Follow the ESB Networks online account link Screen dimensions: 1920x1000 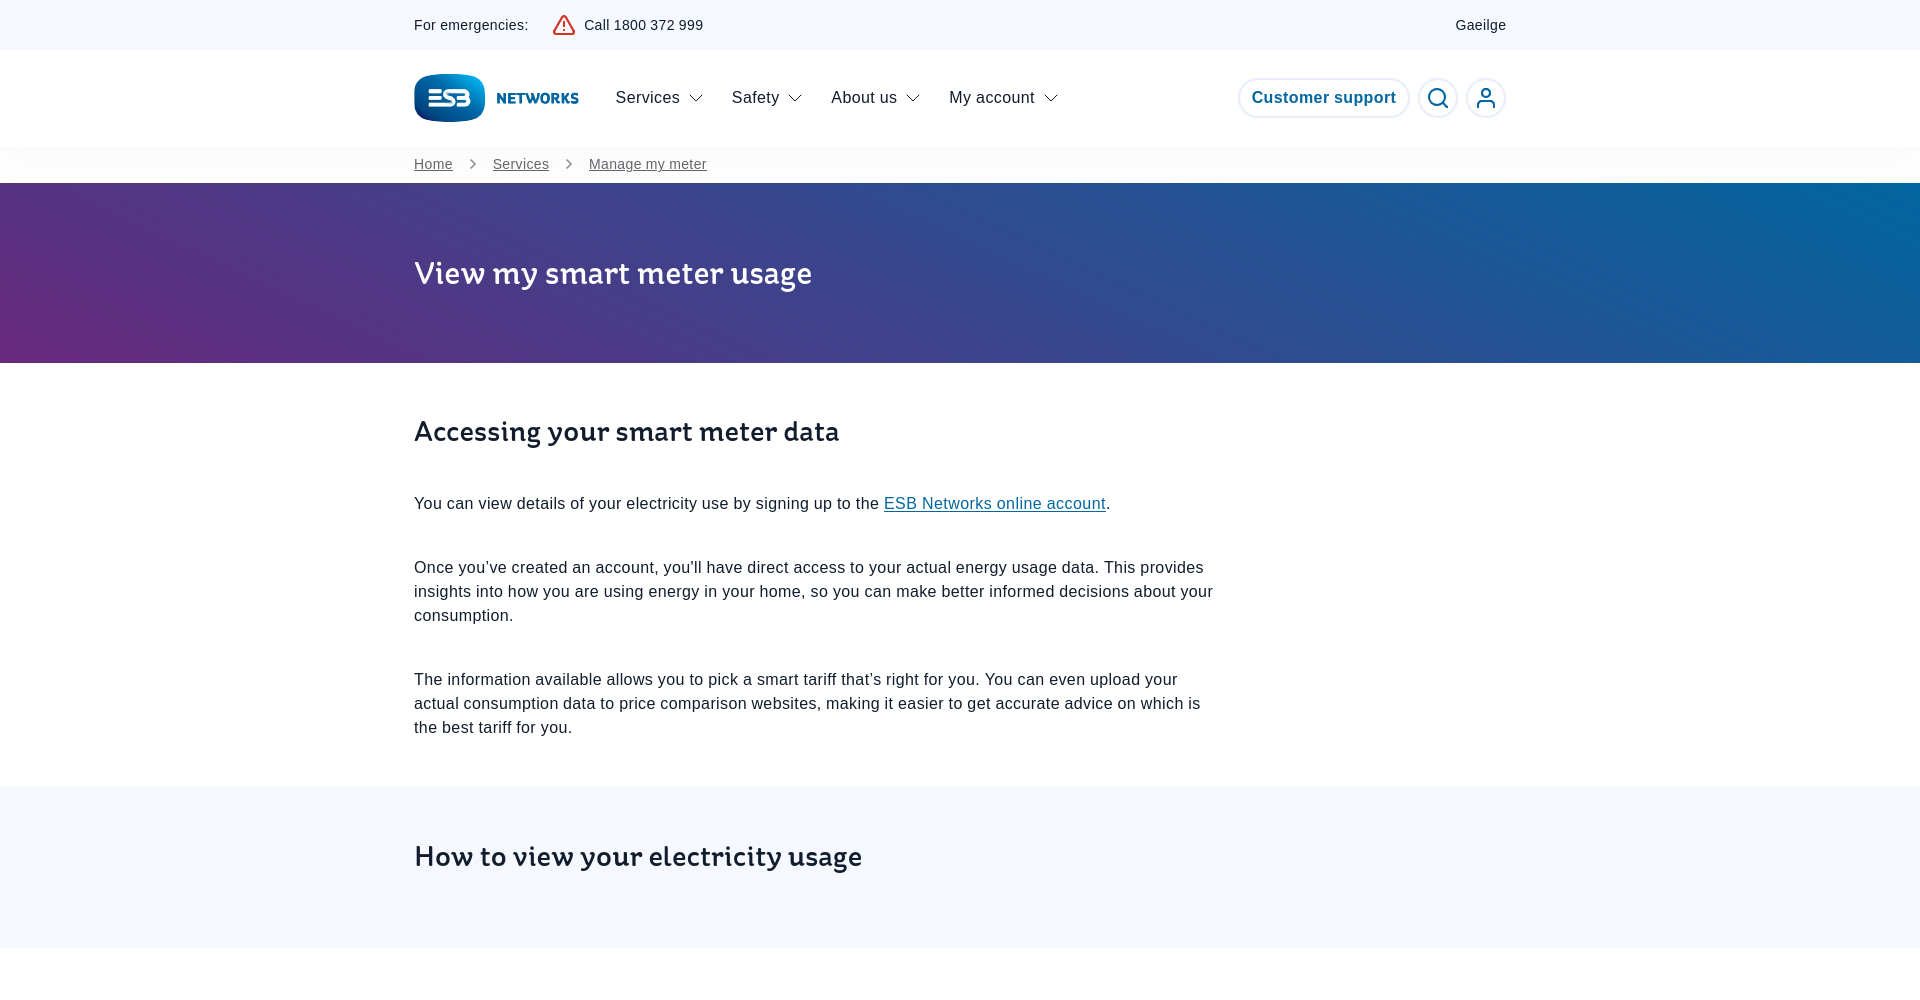pos(994,504)
